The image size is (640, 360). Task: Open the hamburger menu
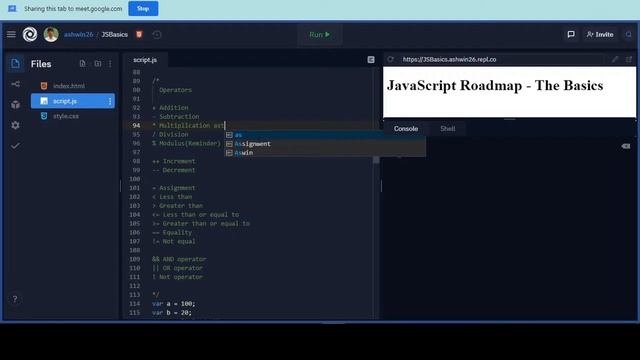11,34
